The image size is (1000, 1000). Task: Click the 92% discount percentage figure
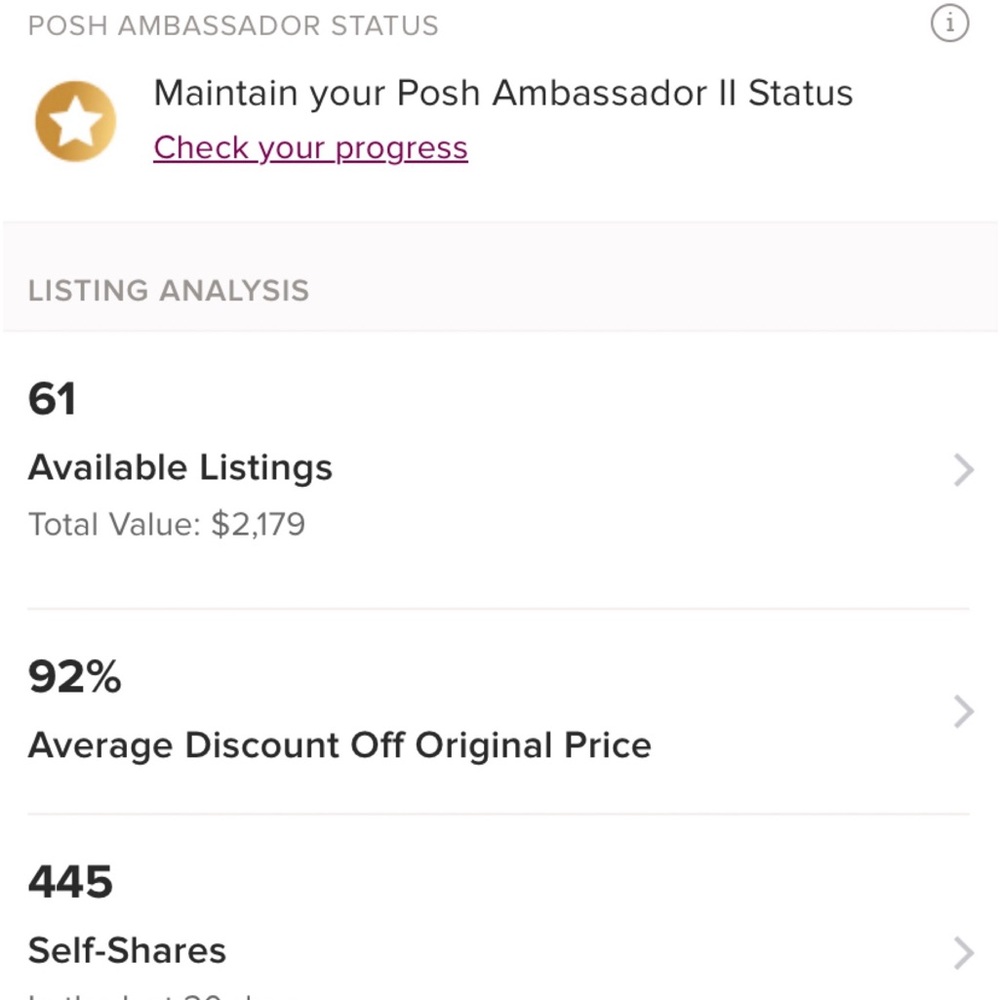pos(74,677)
